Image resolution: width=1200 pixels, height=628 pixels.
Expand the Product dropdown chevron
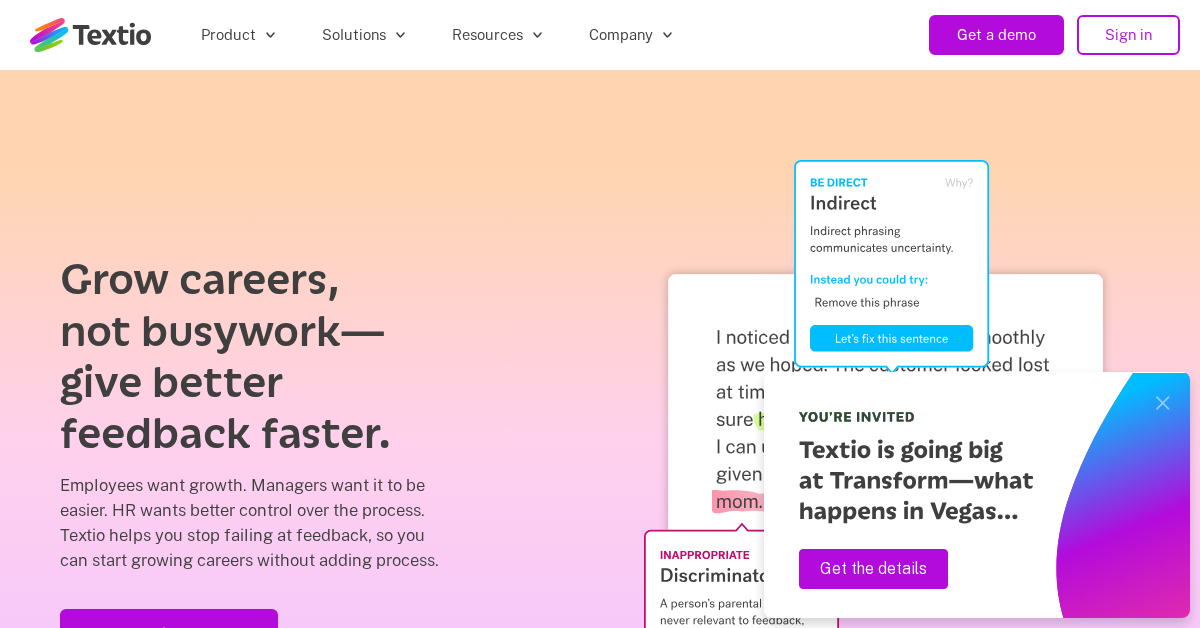(x=270, y=35)
